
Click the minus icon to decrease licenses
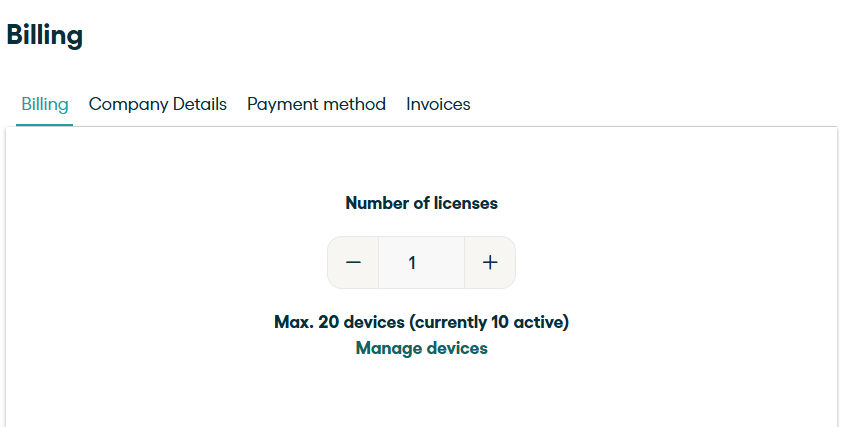click(x=353, y=263)
